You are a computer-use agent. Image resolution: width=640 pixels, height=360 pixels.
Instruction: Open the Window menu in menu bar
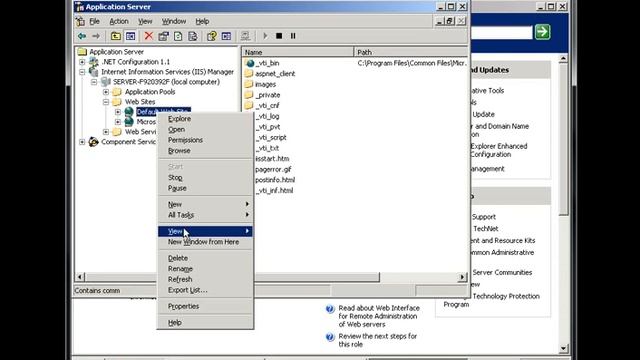click(x=174, y=21)
